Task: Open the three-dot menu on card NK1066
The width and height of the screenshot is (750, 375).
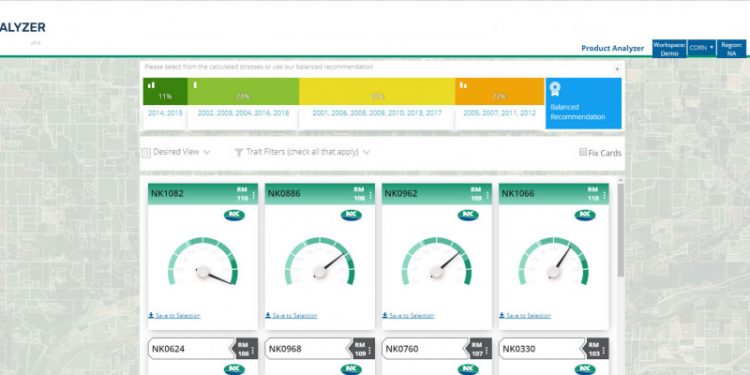Action: [604, 195]
